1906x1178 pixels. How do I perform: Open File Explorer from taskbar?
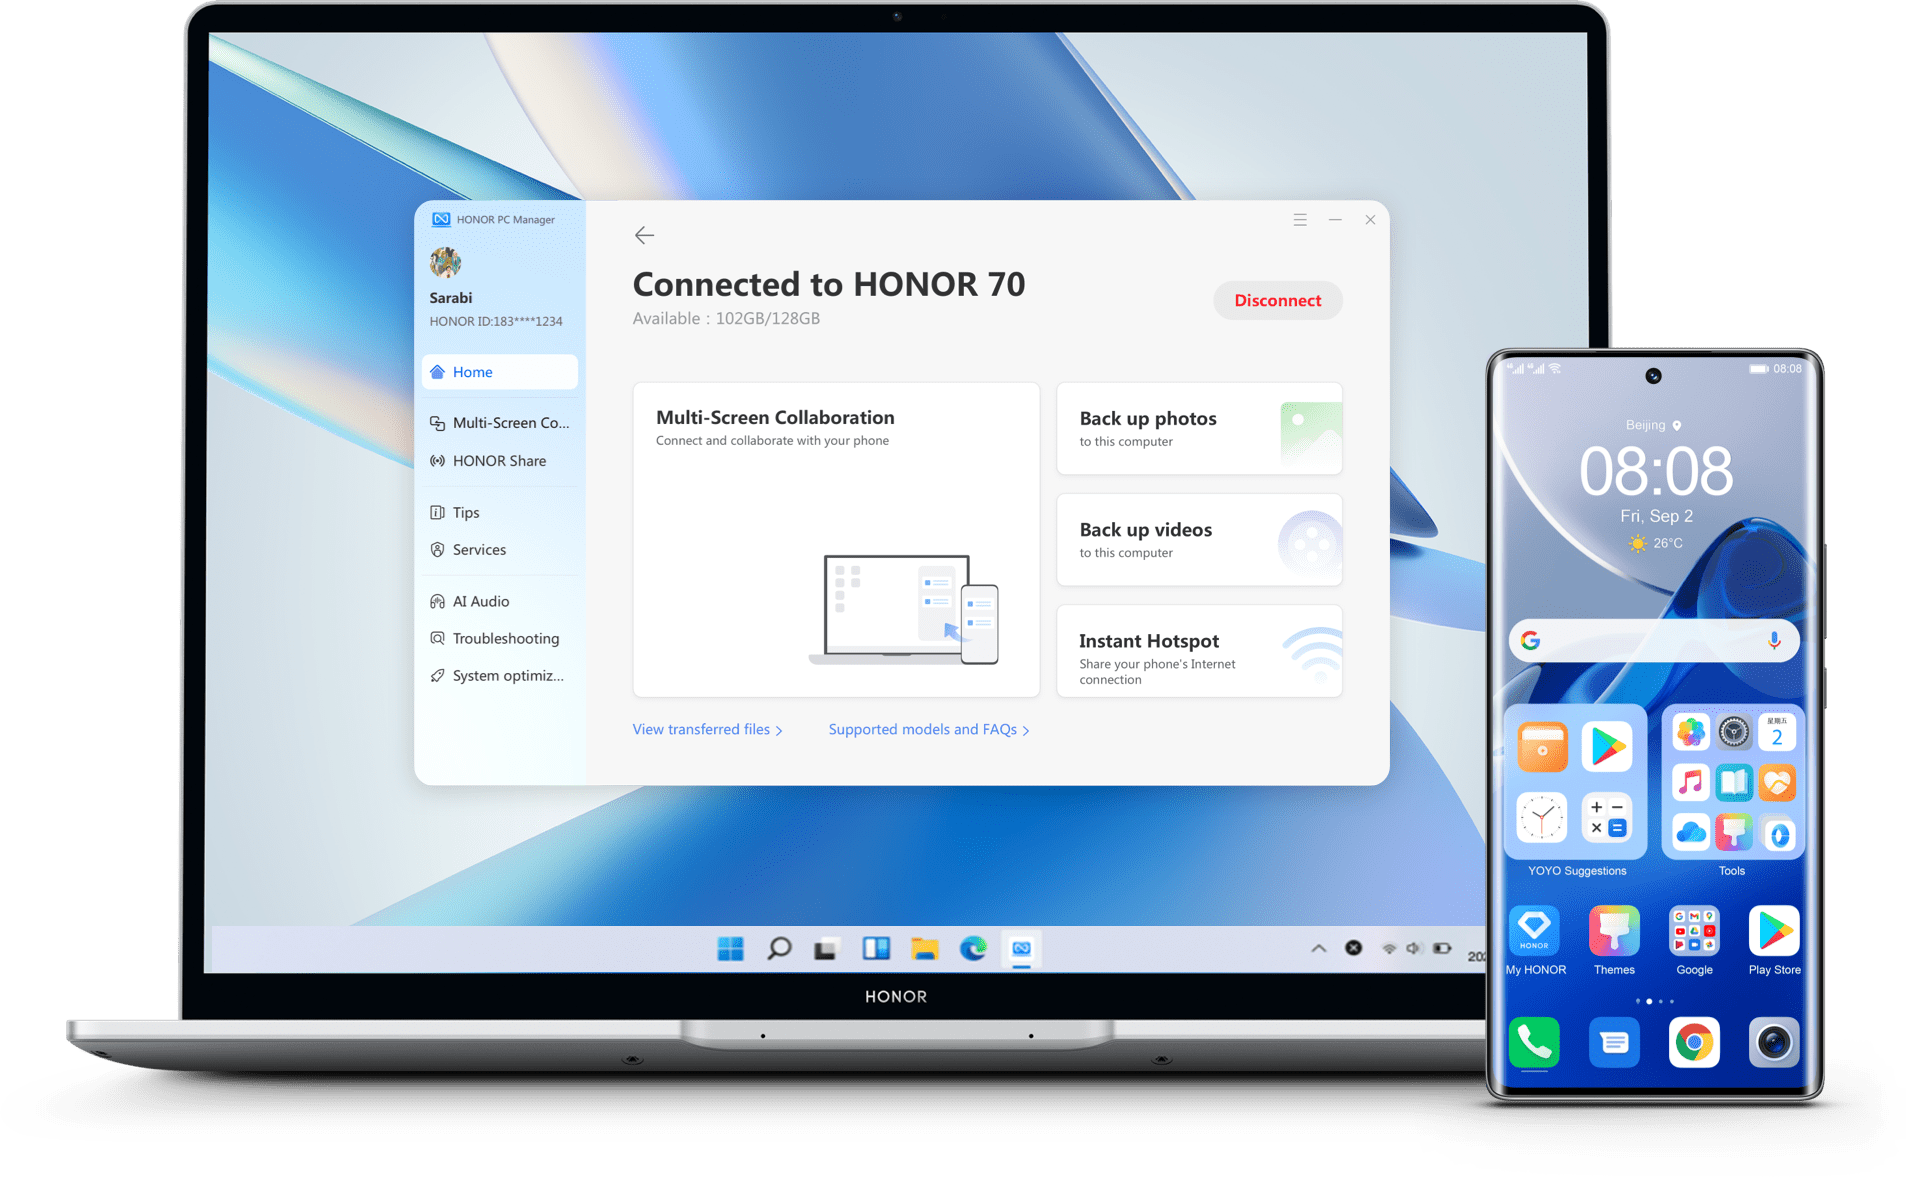pos(924,948)
